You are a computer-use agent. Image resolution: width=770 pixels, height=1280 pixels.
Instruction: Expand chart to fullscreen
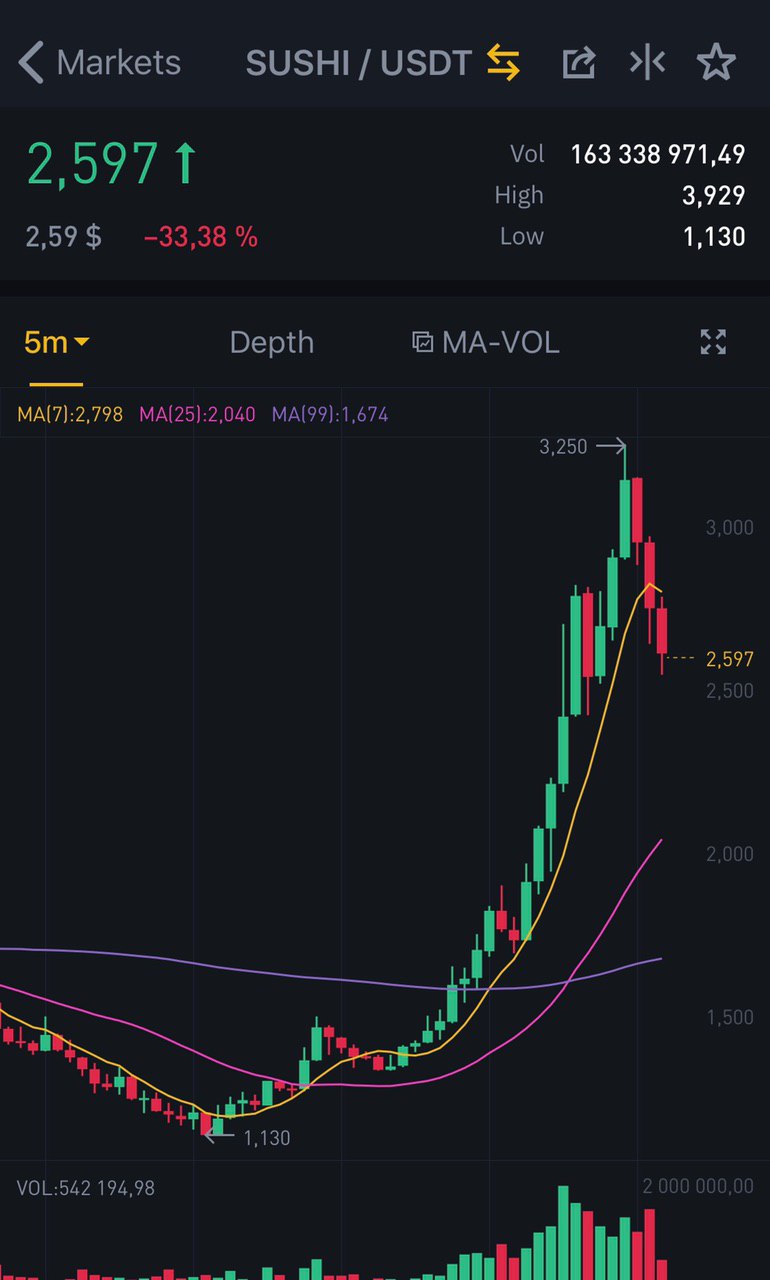pyautogui.click(x=713, y=343)
